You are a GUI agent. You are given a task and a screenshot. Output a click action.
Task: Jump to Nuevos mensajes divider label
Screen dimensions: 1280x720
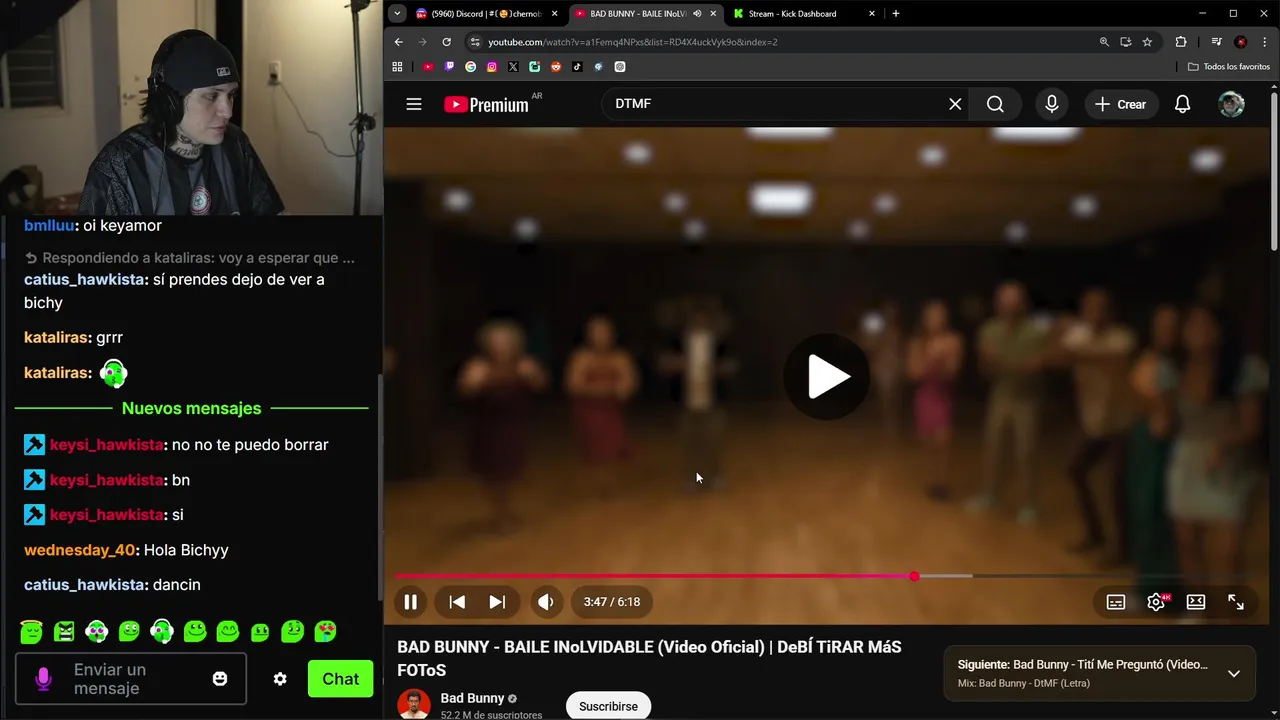click(191, 408)
